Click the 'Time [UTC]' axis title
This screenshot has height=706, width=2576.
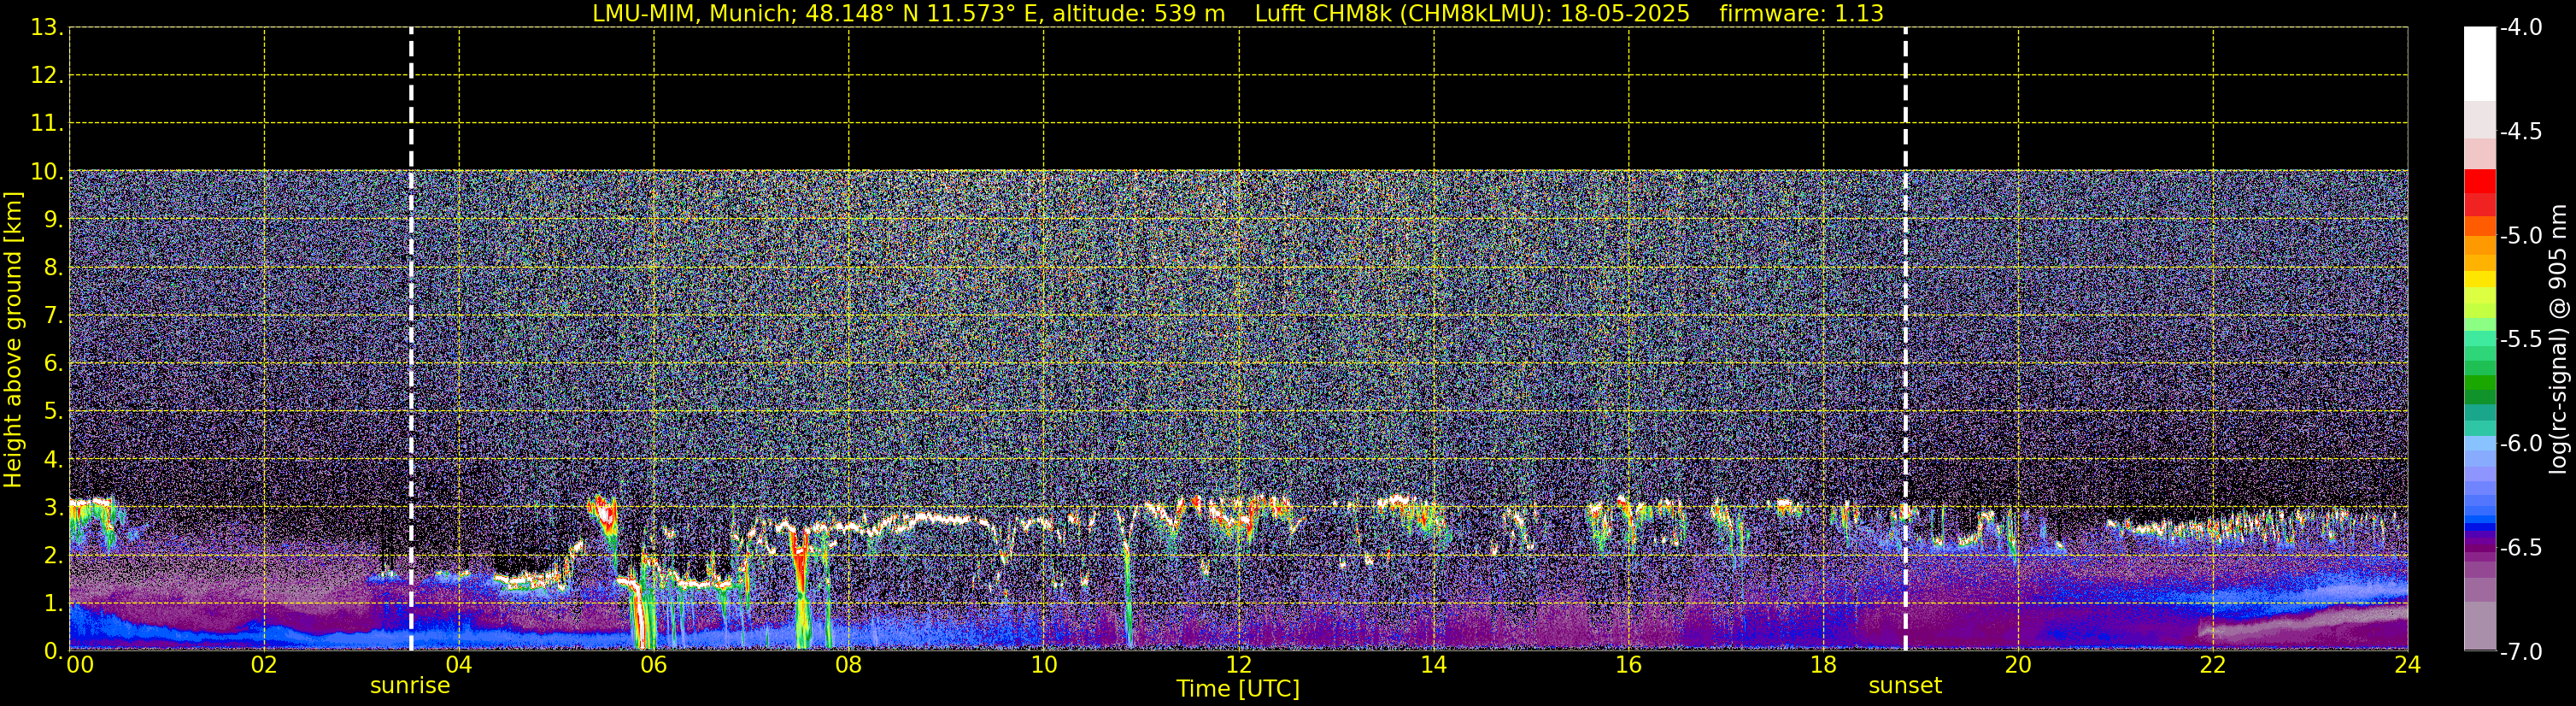click(x=1238, y=689)
